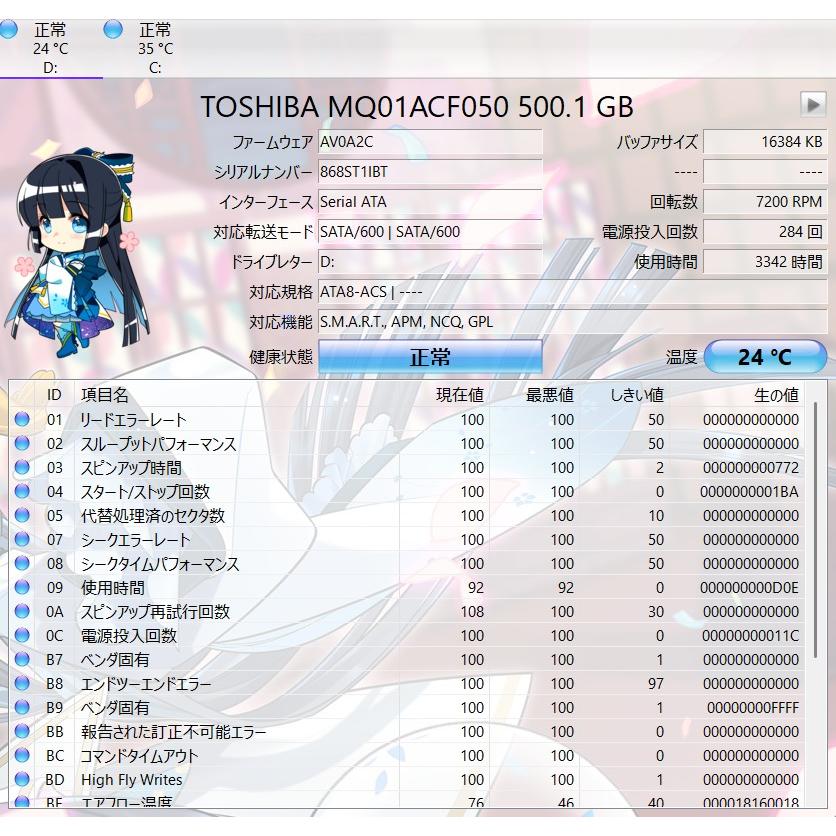The width and height of the screenshot is (836, 836).
Task: Select the 代替処理済のセクタ数 row name
Action: tap(153, 516)
